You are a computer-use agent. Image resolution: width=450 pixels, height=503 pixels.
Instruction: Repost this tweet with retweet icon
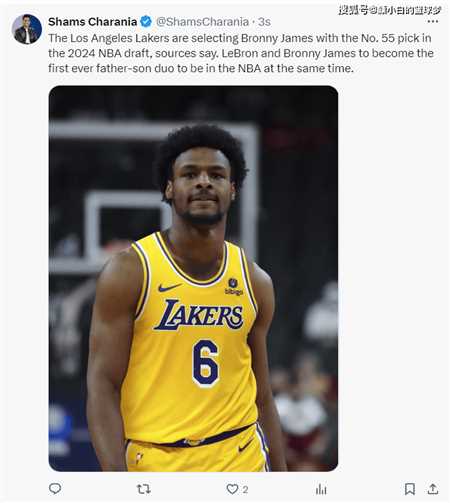pos(144,489)
